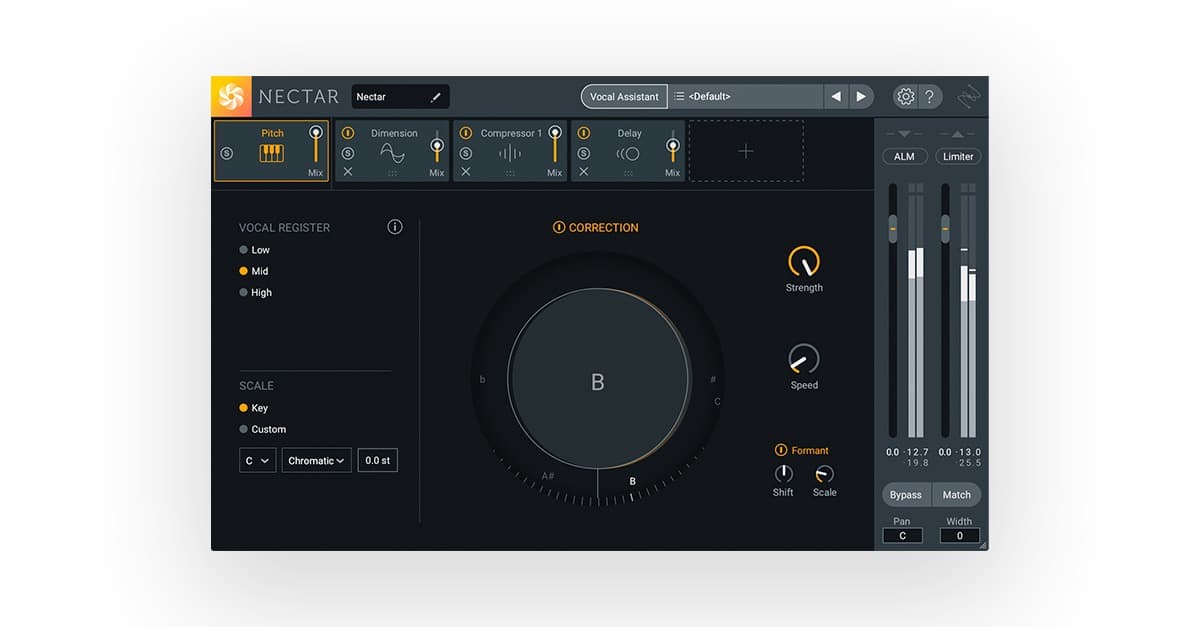The width and height of the screenshot is (1200, 627).
Task: Open the Chromatic scale dropdown
Action: [315, 460]
